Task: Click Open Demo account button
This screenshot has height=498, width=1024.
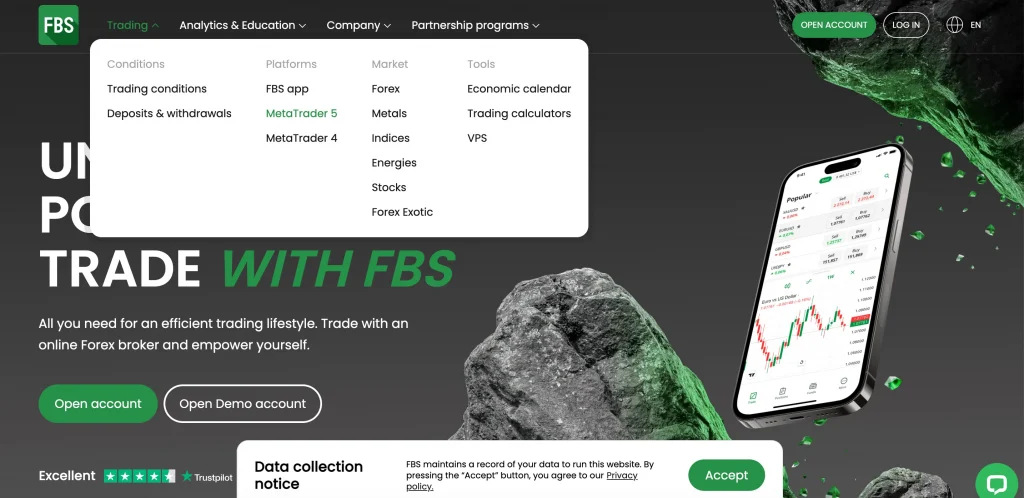Action: tap(242, 404)
